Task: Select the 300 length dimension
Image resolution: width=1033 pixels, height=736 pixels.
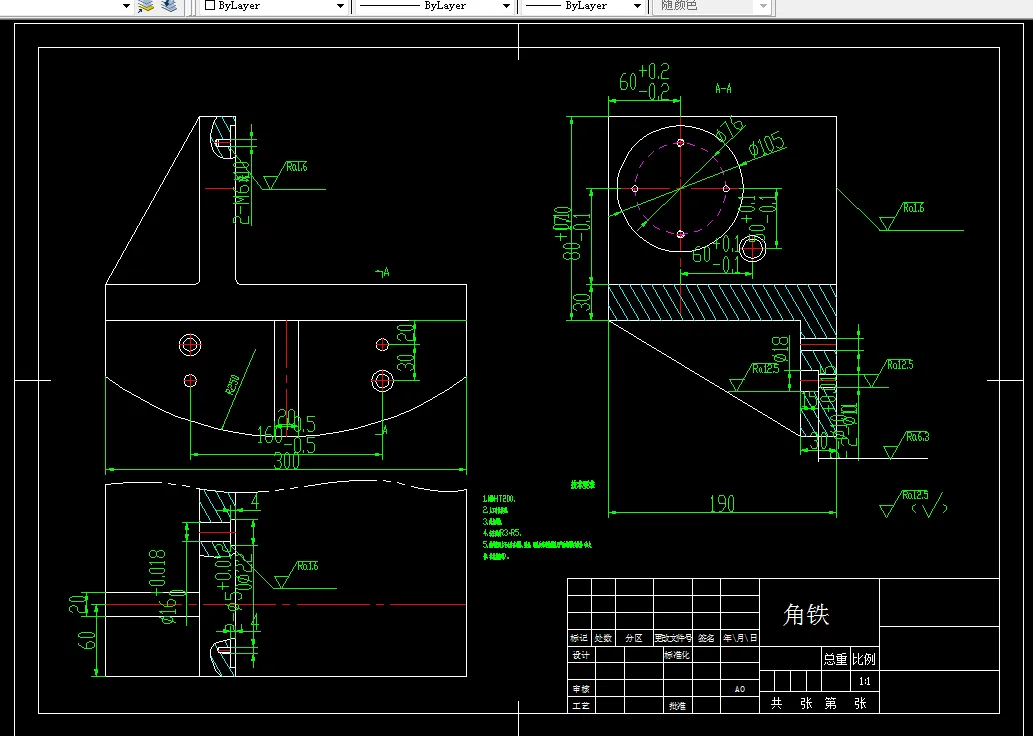Action: (286, 461)
